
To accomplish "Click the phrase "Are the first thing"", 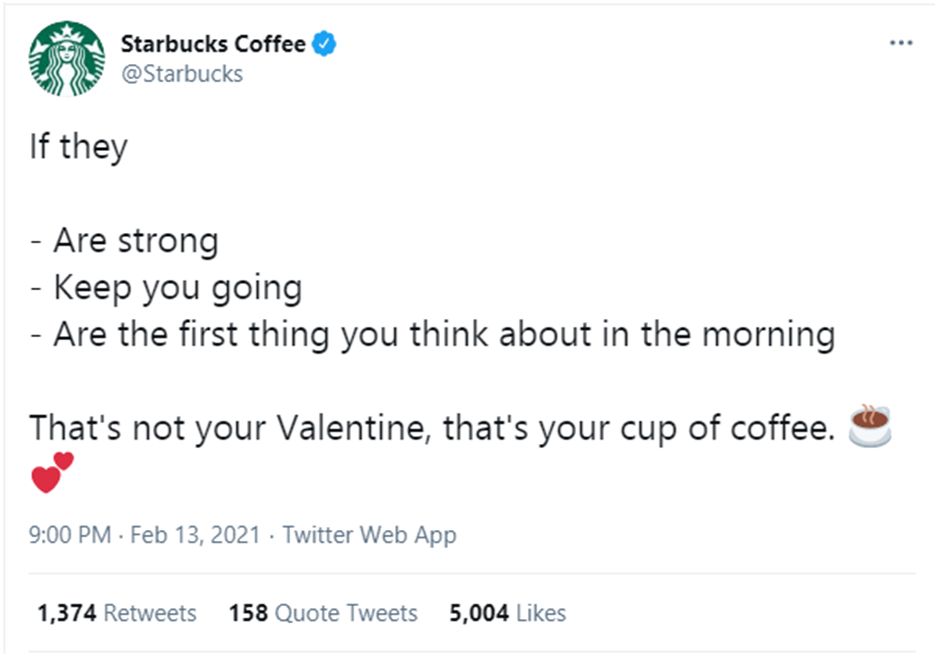I will 193,334.
